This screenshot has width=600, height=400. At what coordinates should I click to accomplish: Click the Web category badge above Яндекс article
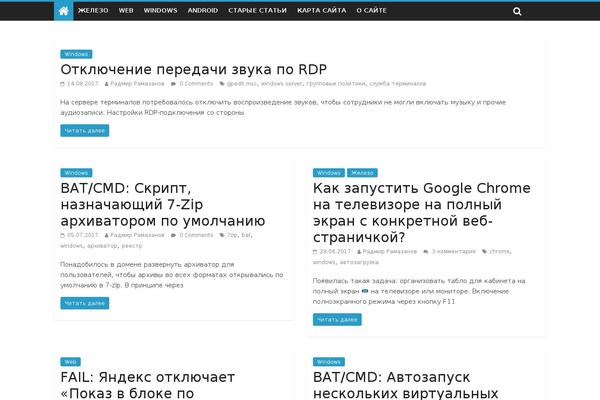point(70,362)
